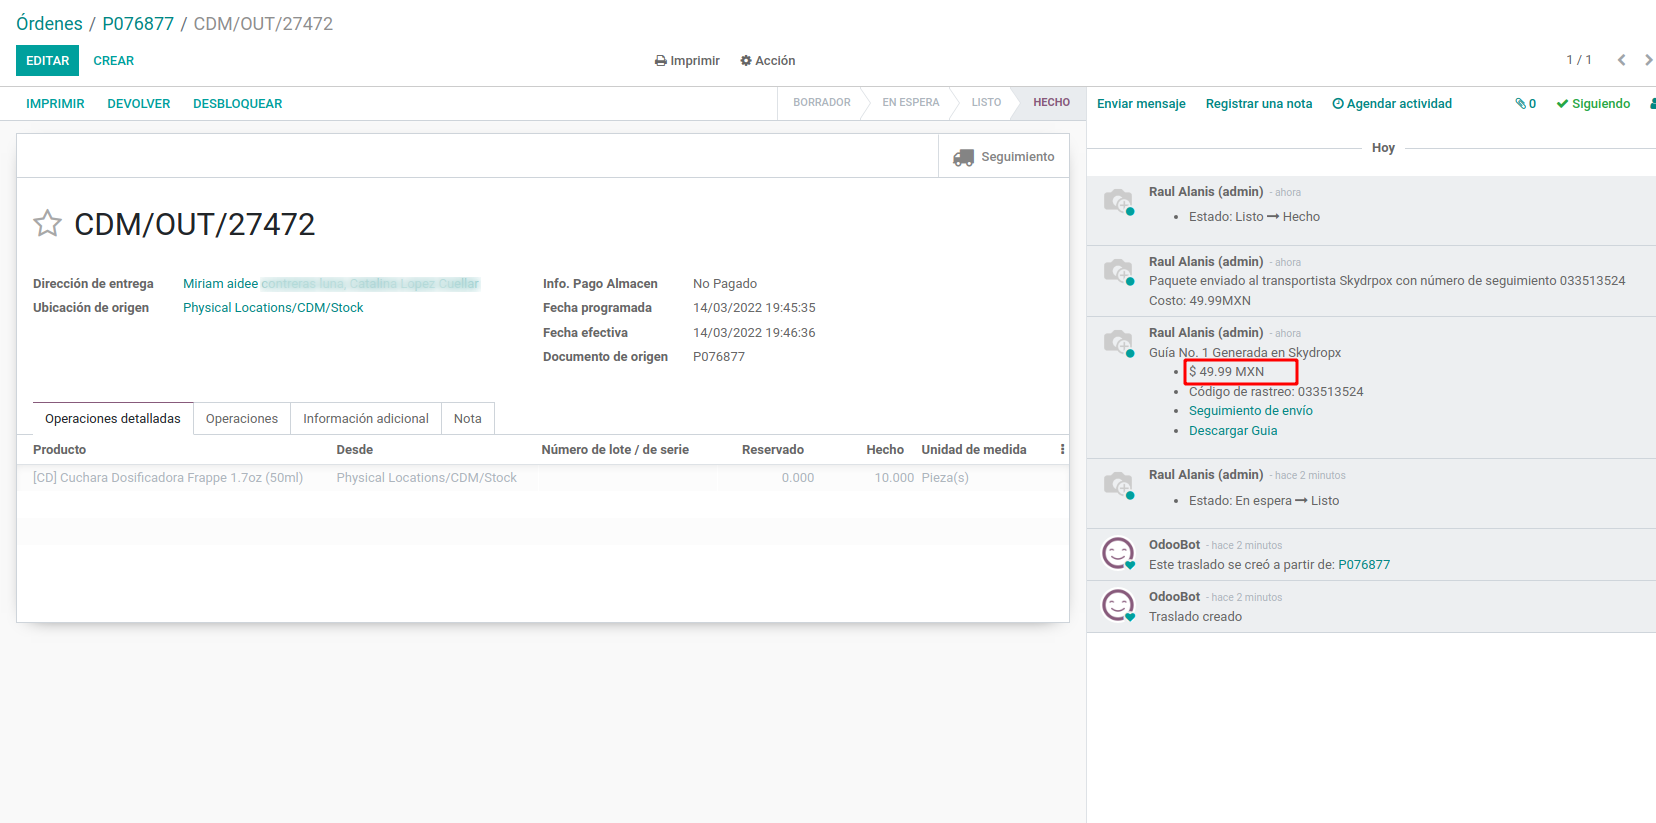Follow the Seguimiento de envío link
1656x823 pixels.
tap(1250, 411)
